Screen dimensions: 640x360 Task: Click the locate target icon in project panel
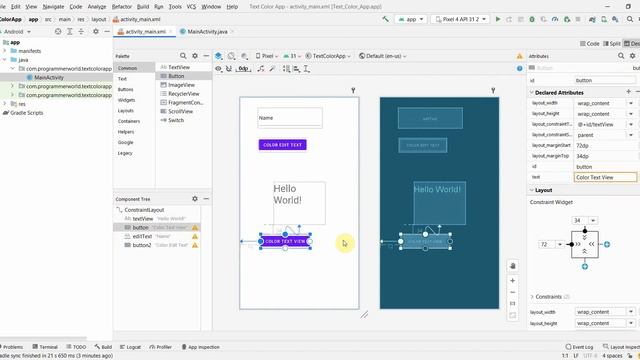tap(58, 31)
